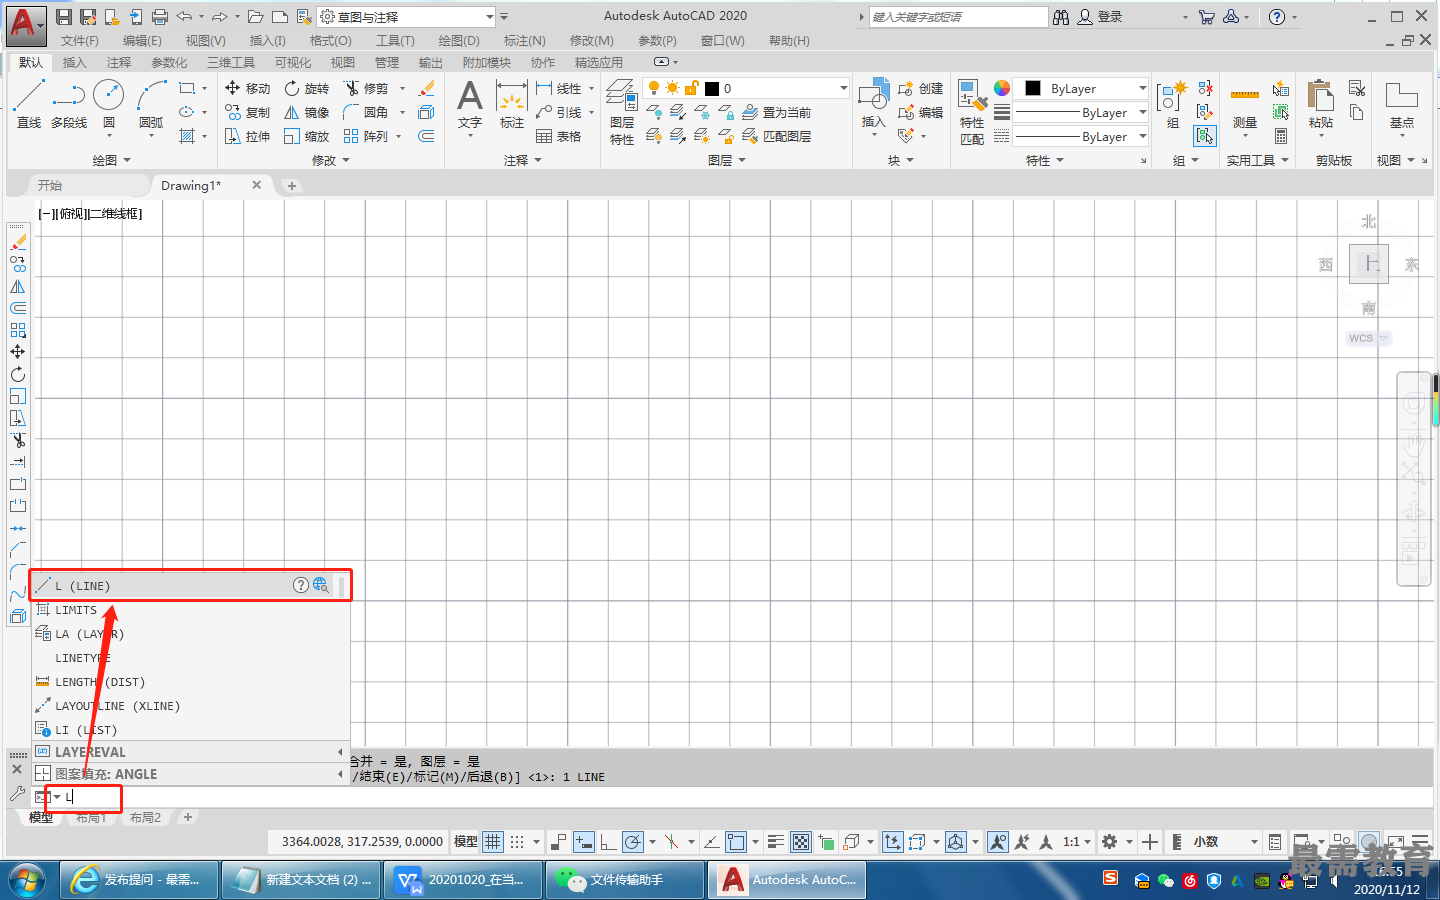Select LIMITS from command suggestions
The height and width of the screenshot is (900, 1440).
[191, 610]
